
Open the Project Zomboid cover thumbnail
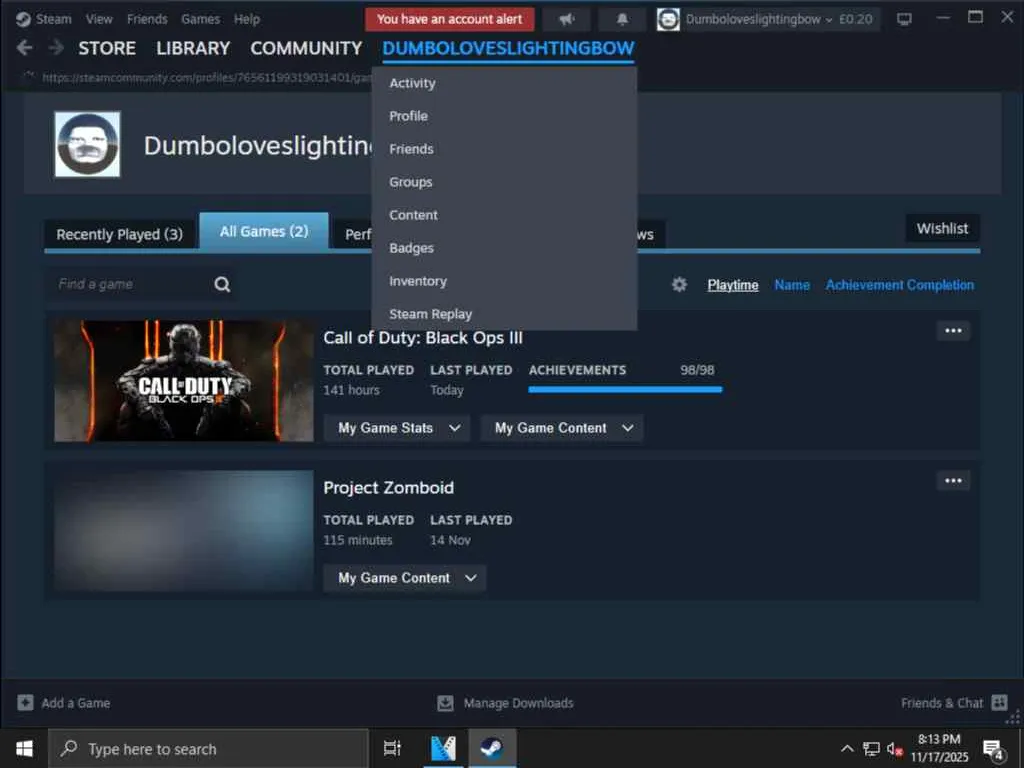[184, 531]
